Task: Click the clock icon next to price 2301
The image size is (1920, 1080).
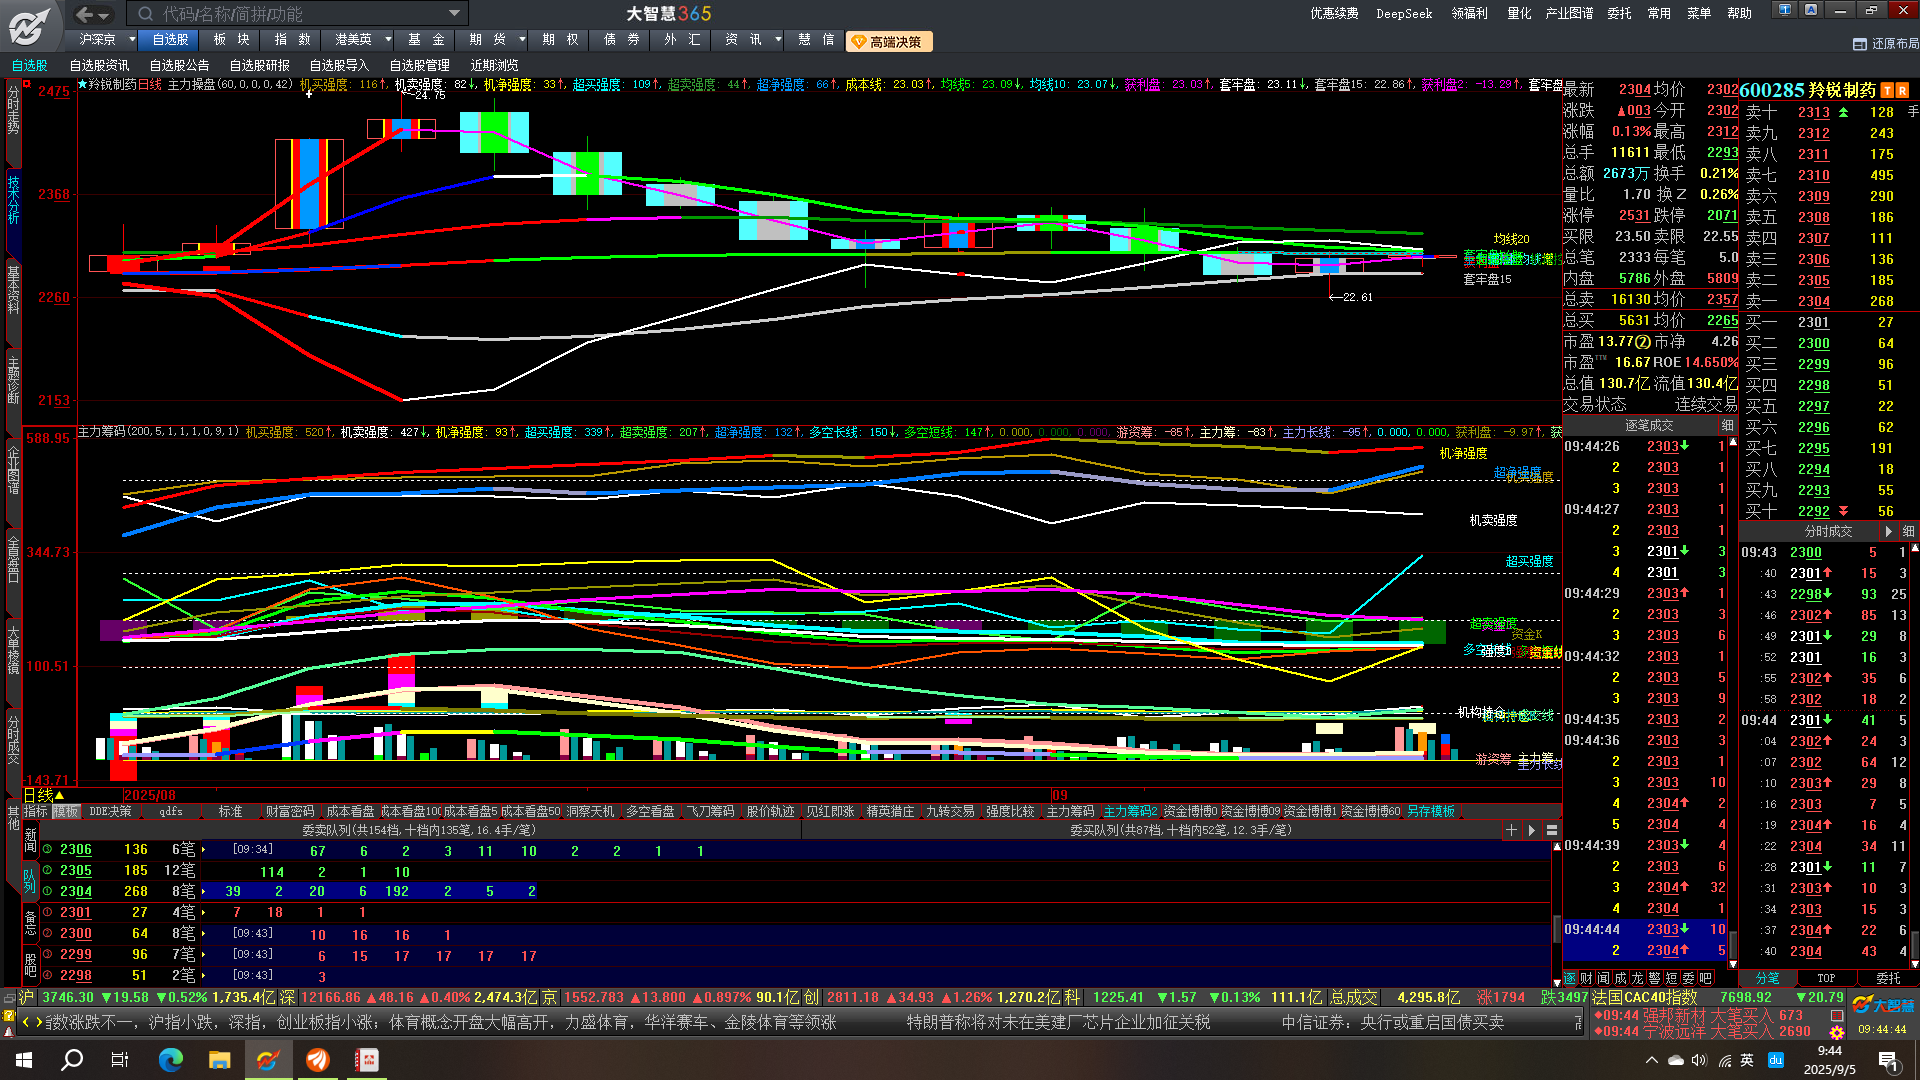Action: (47, 912)
